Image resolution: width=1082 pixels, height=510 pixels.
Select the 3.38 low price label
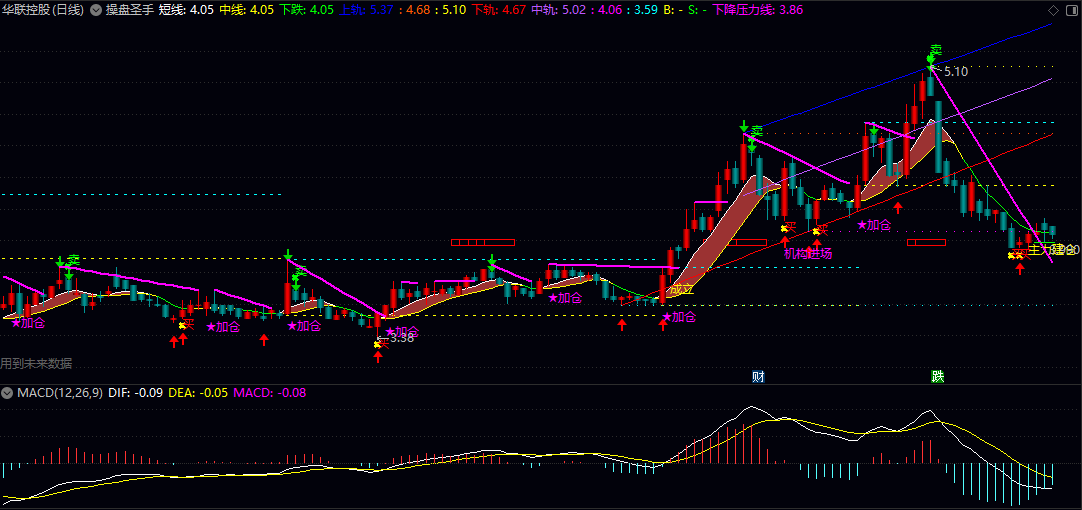tap(402, 337)
